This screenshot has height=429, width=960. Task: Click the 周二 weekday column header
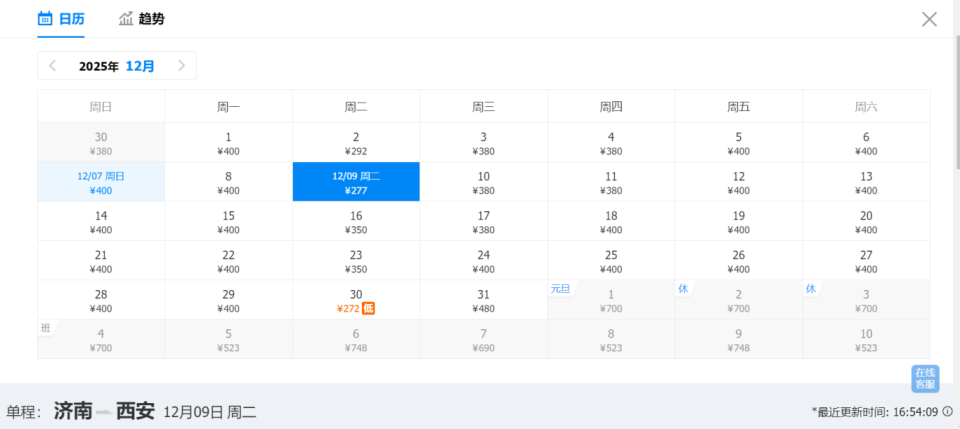coord(356,107)
